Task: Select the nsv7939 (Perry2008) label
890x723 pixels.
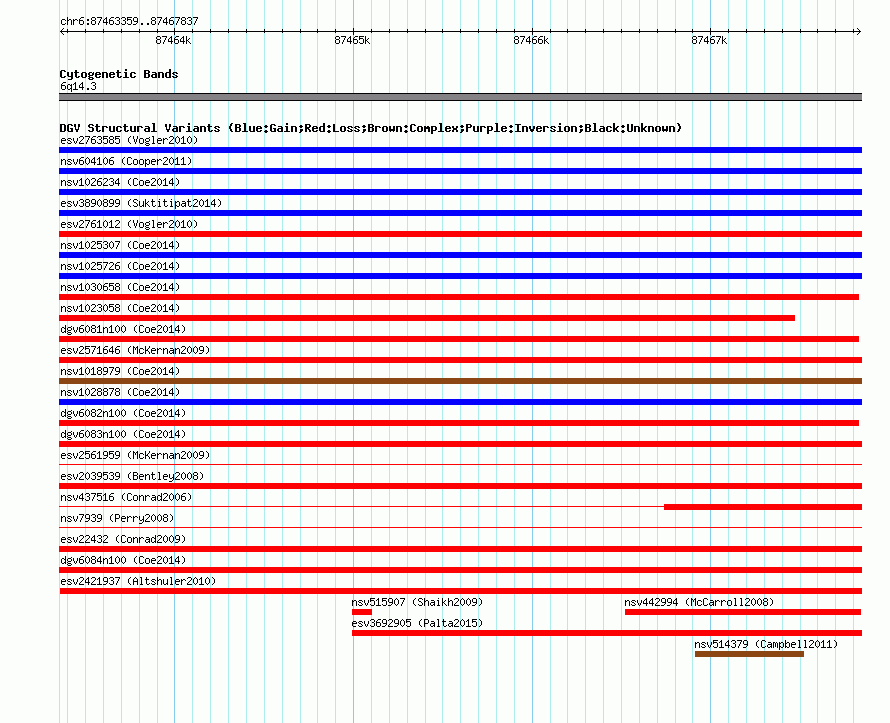Action: click(x=117, y=518)
